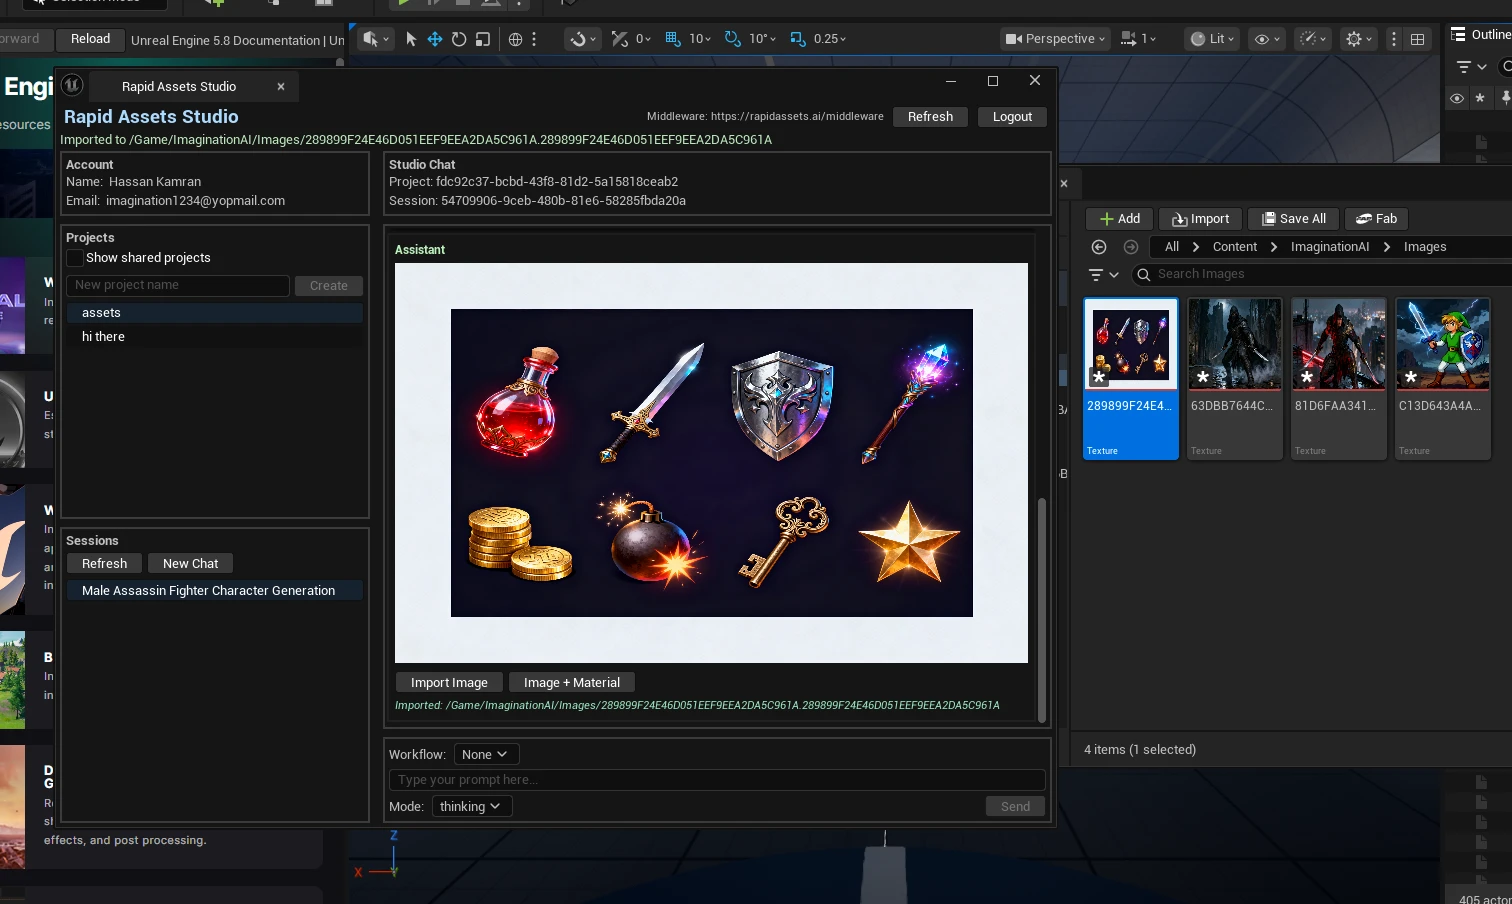Click the Image + Material button

click(x=572, y=683)
